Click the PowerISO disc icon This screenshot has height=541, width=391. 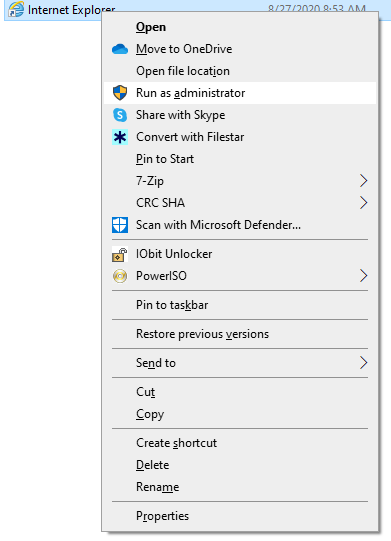120,276
